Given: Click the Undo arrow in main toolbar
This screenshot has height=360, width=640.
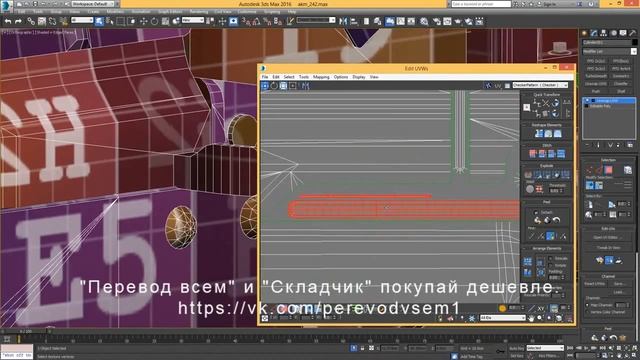Looking at the screenshot, I should coord(7,21).
